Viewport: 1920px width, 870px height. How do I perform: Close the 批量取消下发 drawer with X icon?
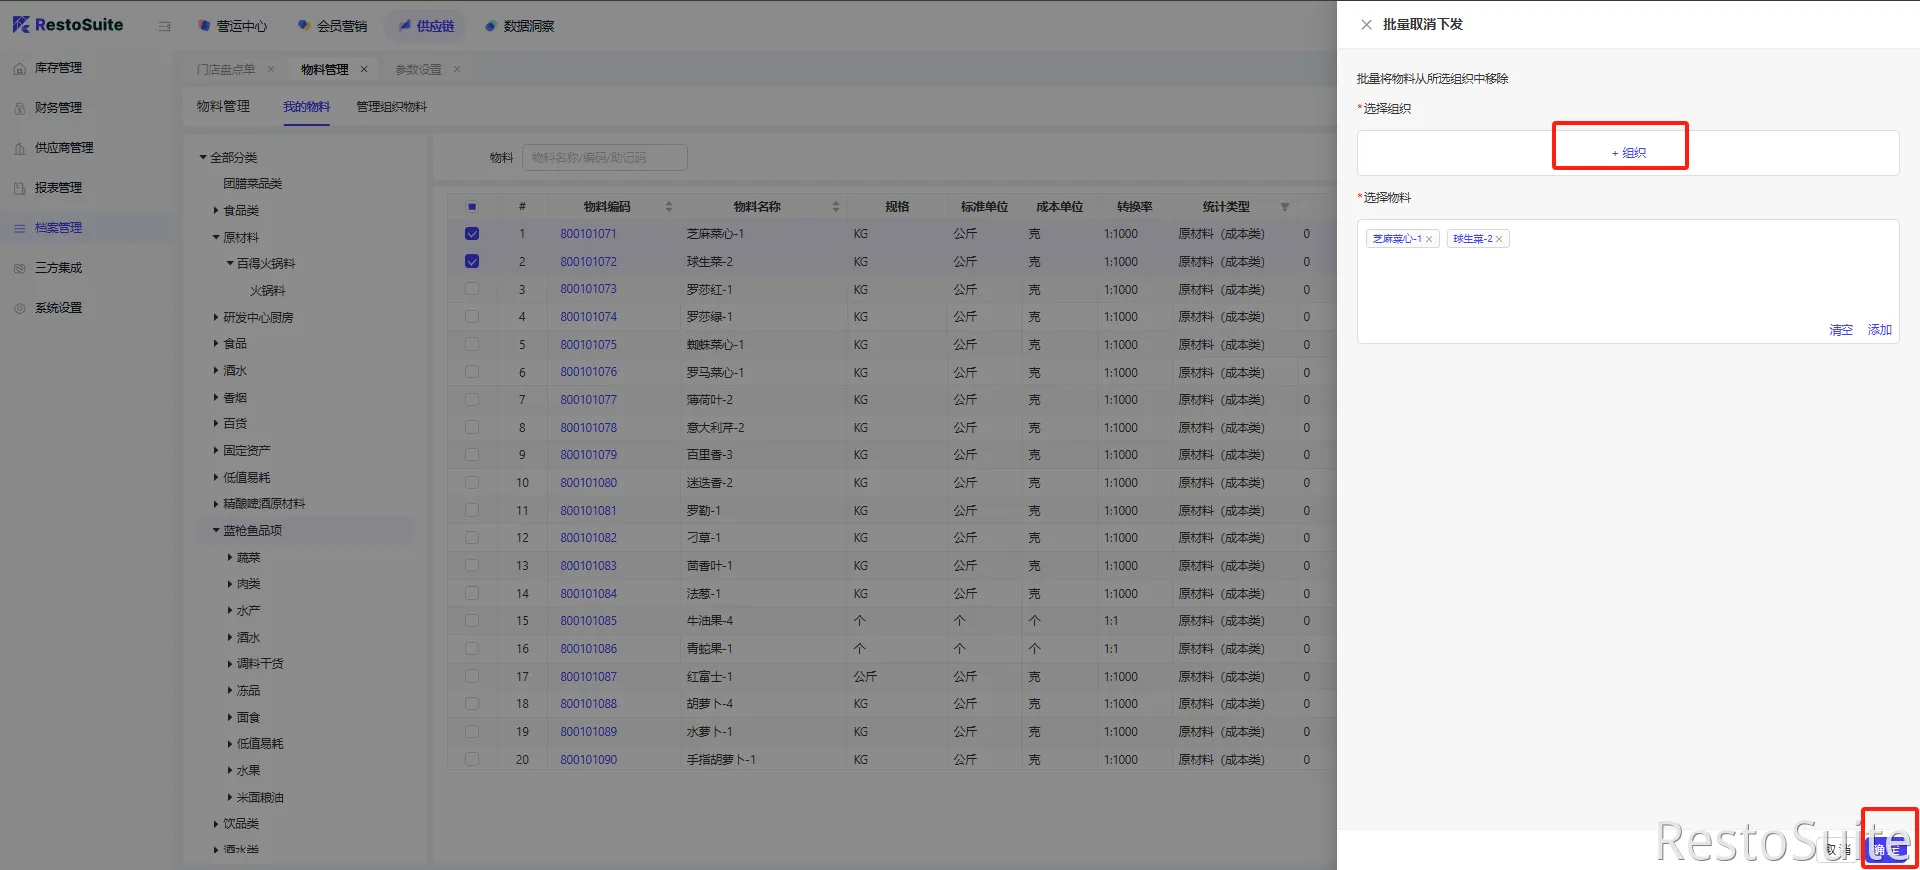pyautogui.click(x=1366, y=25)
